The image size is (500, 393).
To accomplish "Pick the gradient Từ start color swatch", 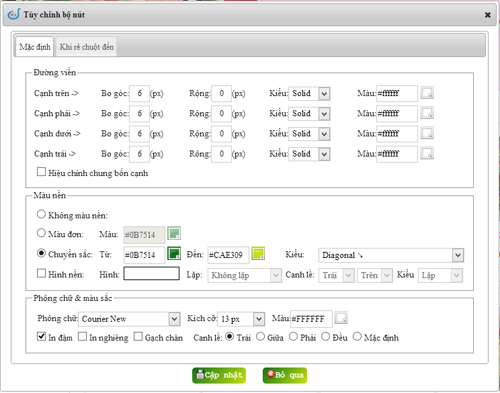I will (174, 253).
